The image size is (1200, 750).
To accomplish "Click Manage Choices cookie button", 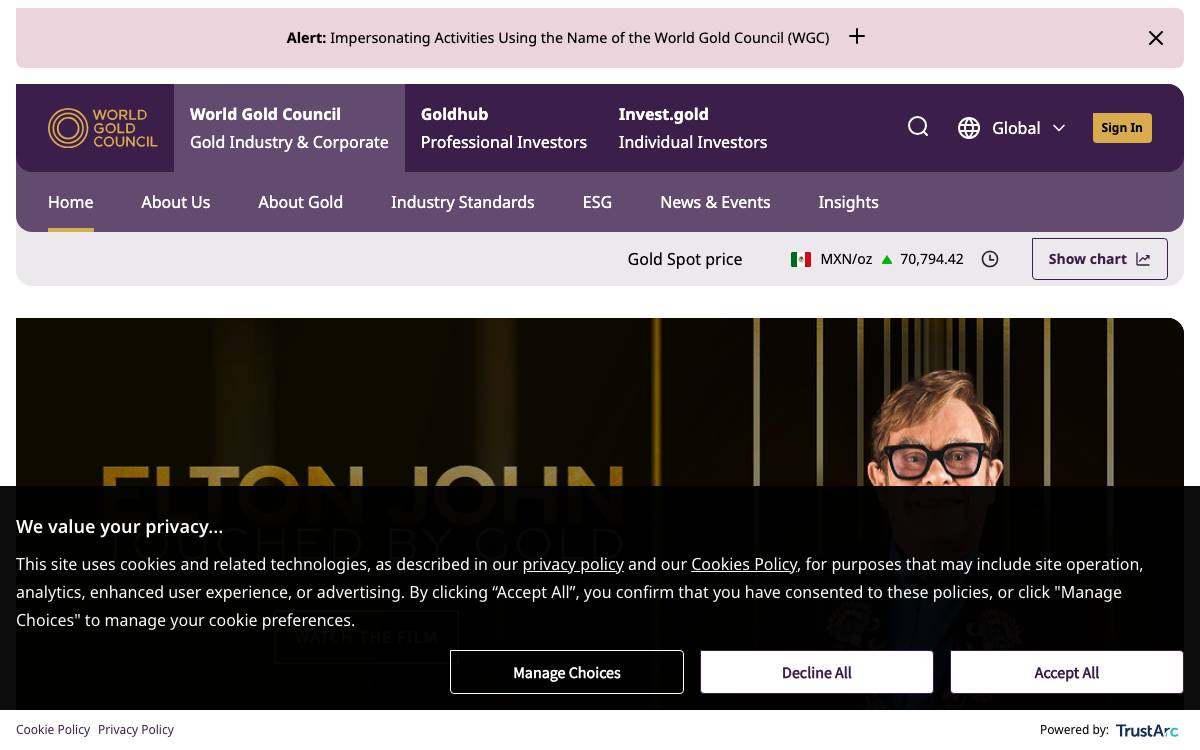I will (567, 673).
